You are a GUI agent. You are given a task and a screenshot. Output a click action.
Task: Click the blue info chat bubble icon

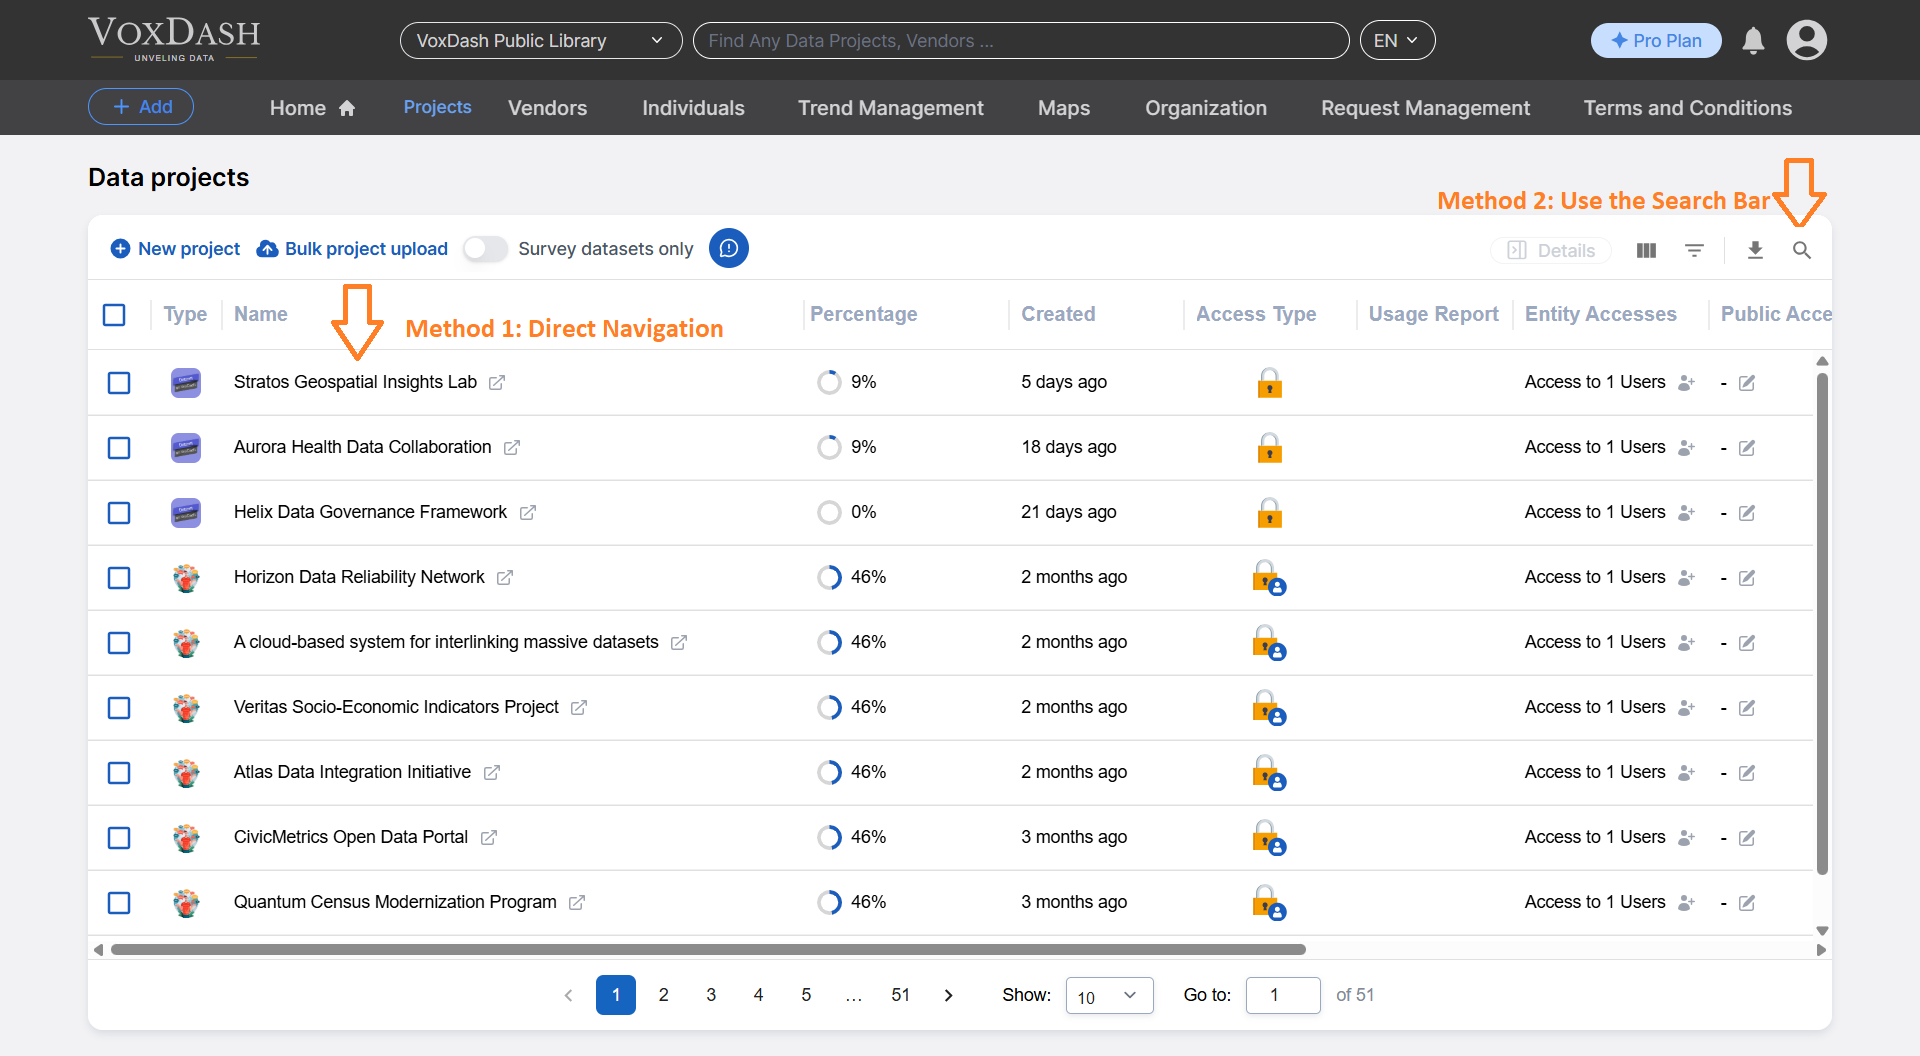click(x=729, y=249)
